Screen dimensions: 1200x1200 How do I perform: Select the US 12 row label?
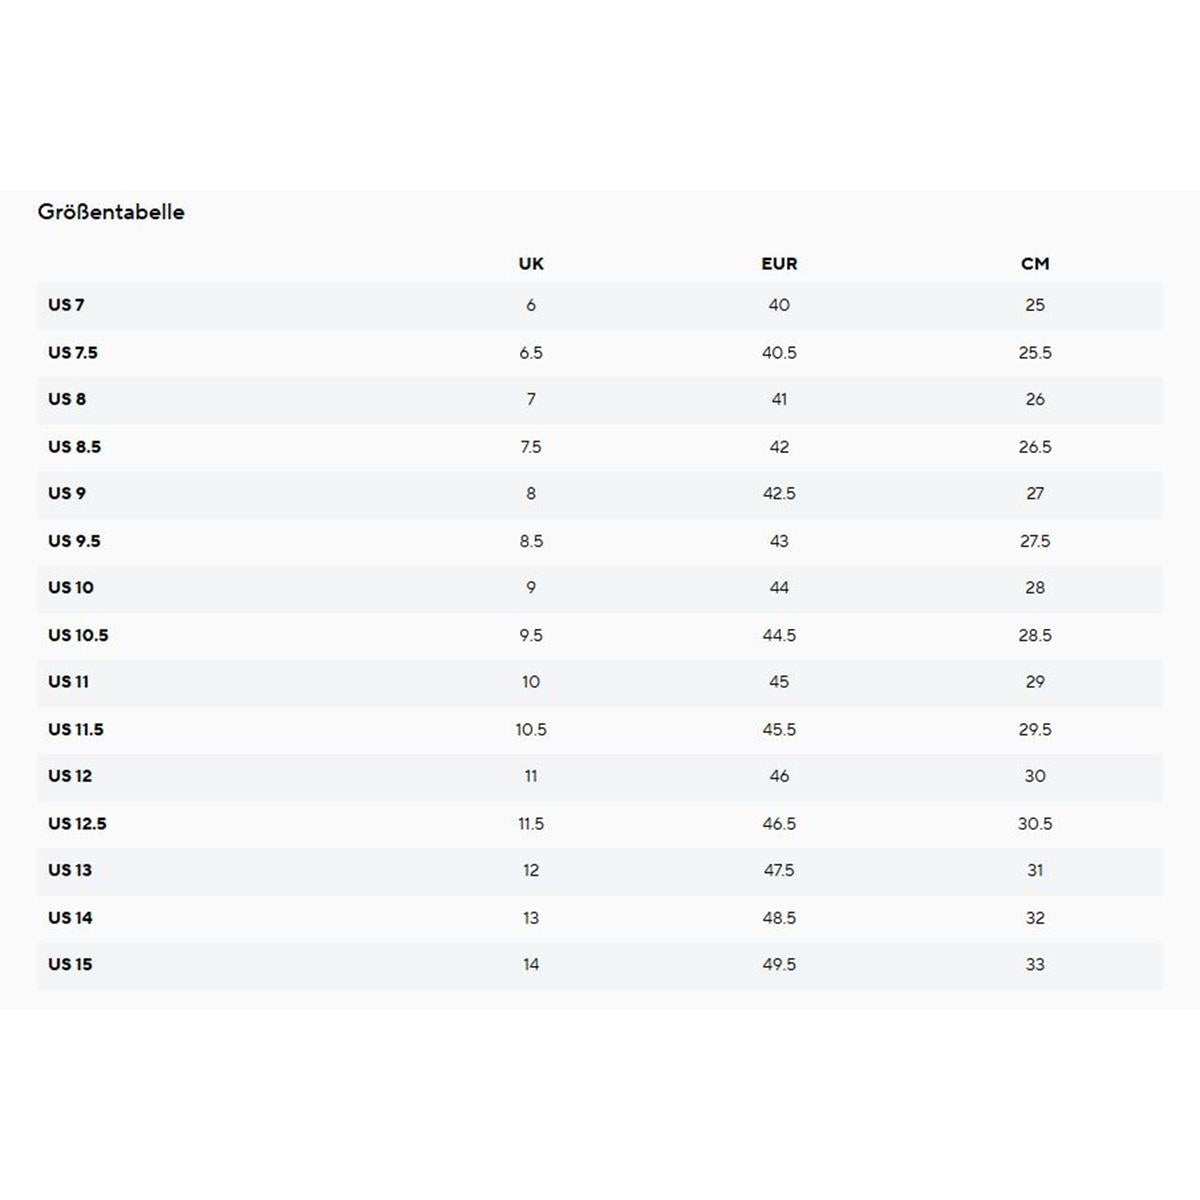coord(70,775)
